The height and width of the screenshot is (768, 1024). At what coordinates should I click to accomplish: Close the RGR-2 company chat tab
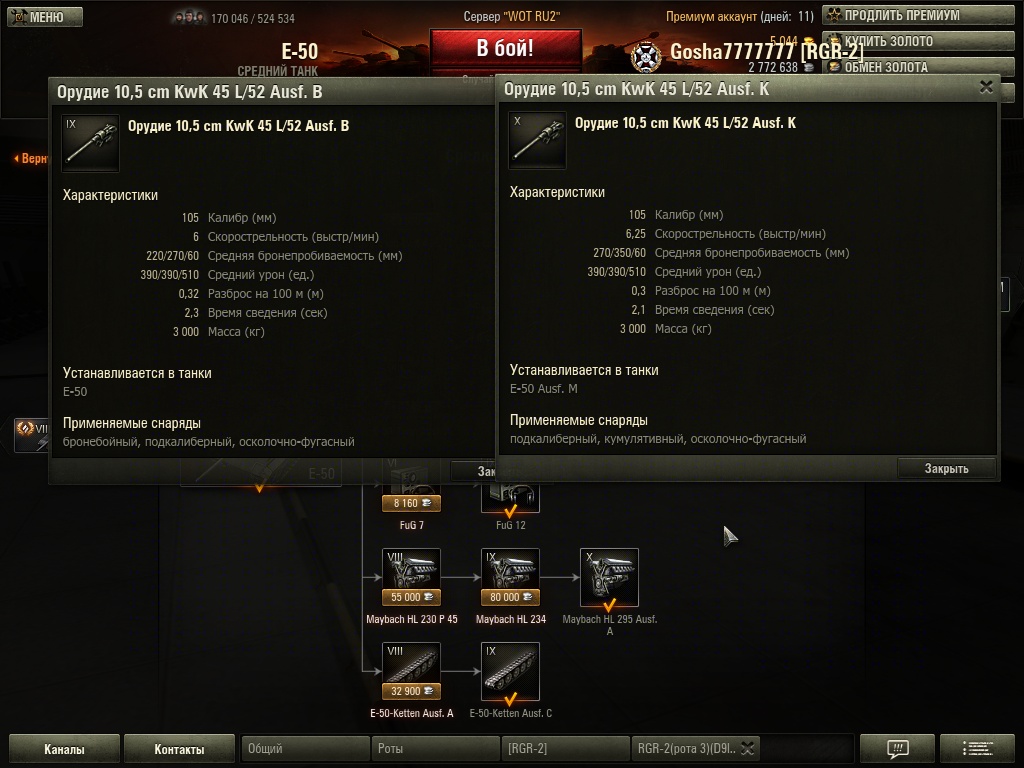pos(748,748)
